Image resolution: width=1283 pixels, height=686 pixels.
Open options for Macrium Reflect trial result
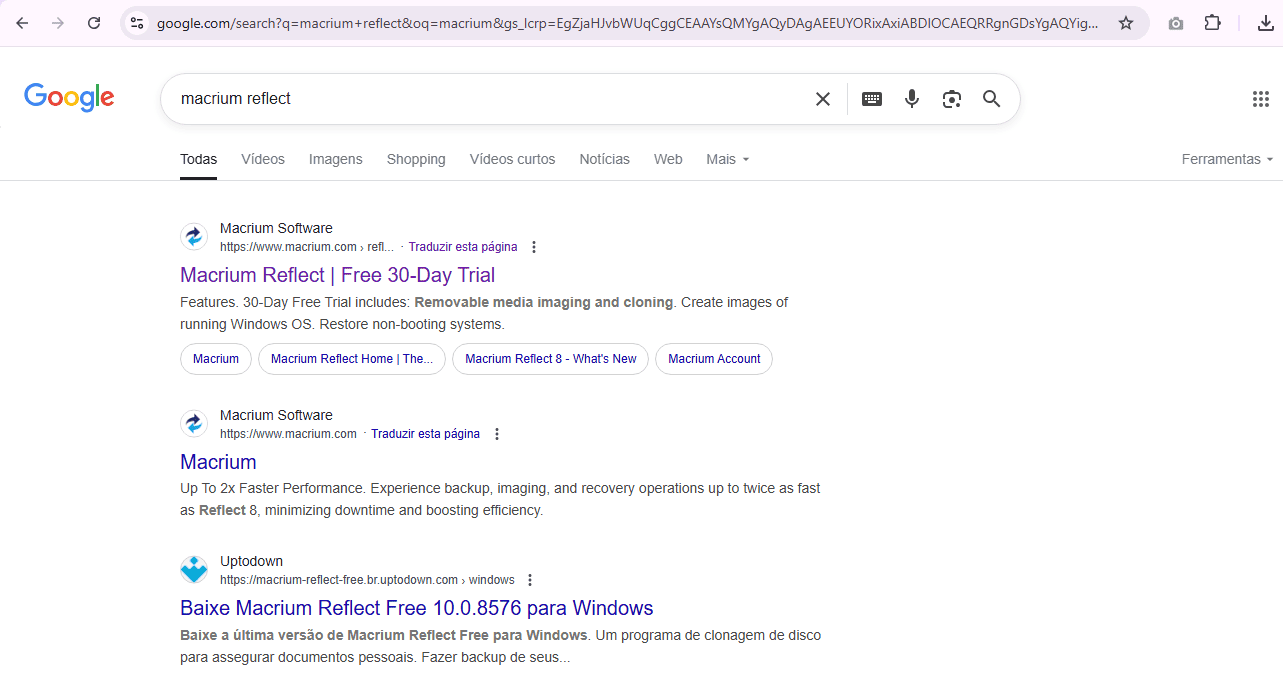(534, 247)
